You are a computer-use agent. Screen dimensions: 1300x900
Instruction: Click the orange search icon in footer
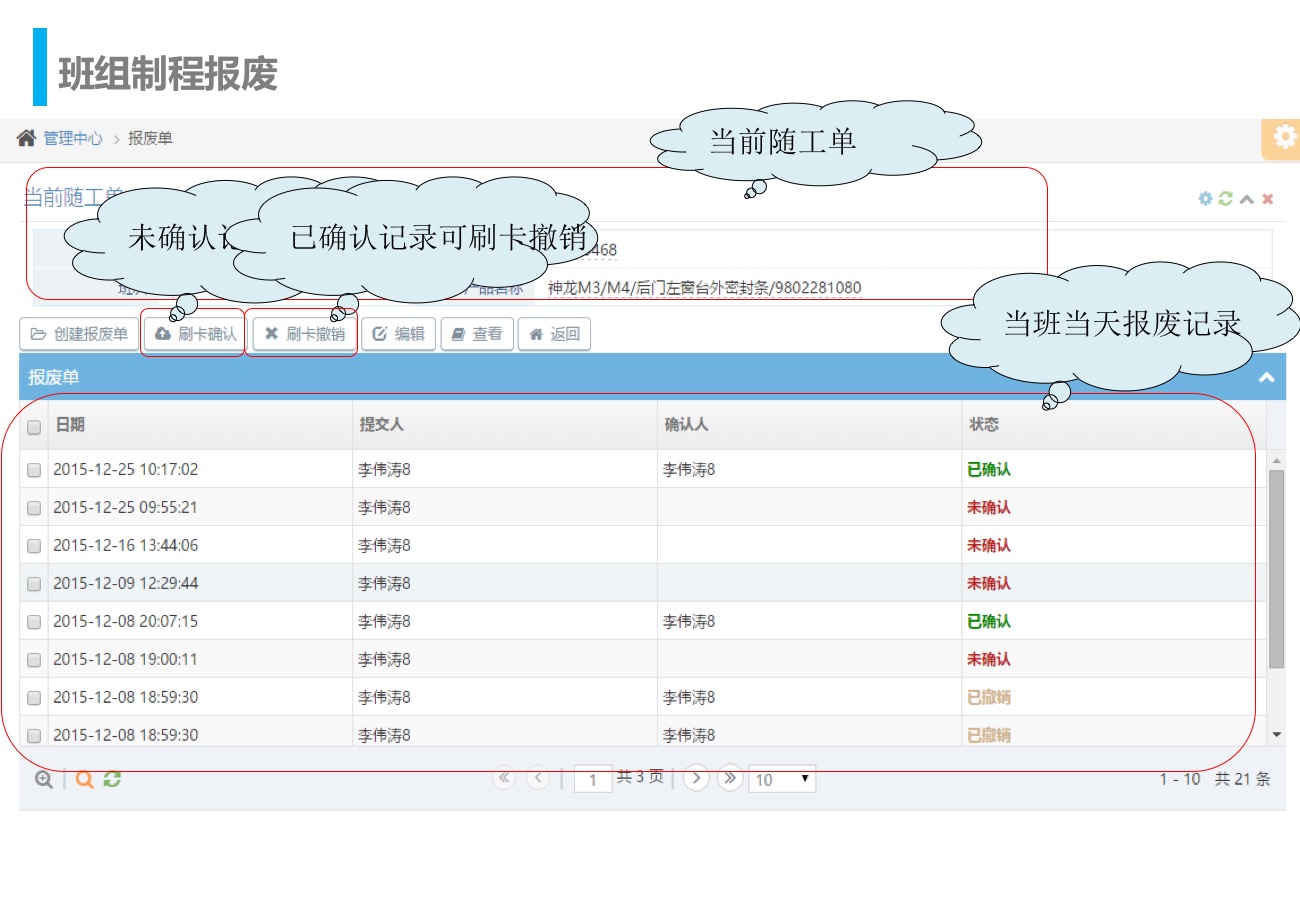pyautogui.click(x=85, y=780)
